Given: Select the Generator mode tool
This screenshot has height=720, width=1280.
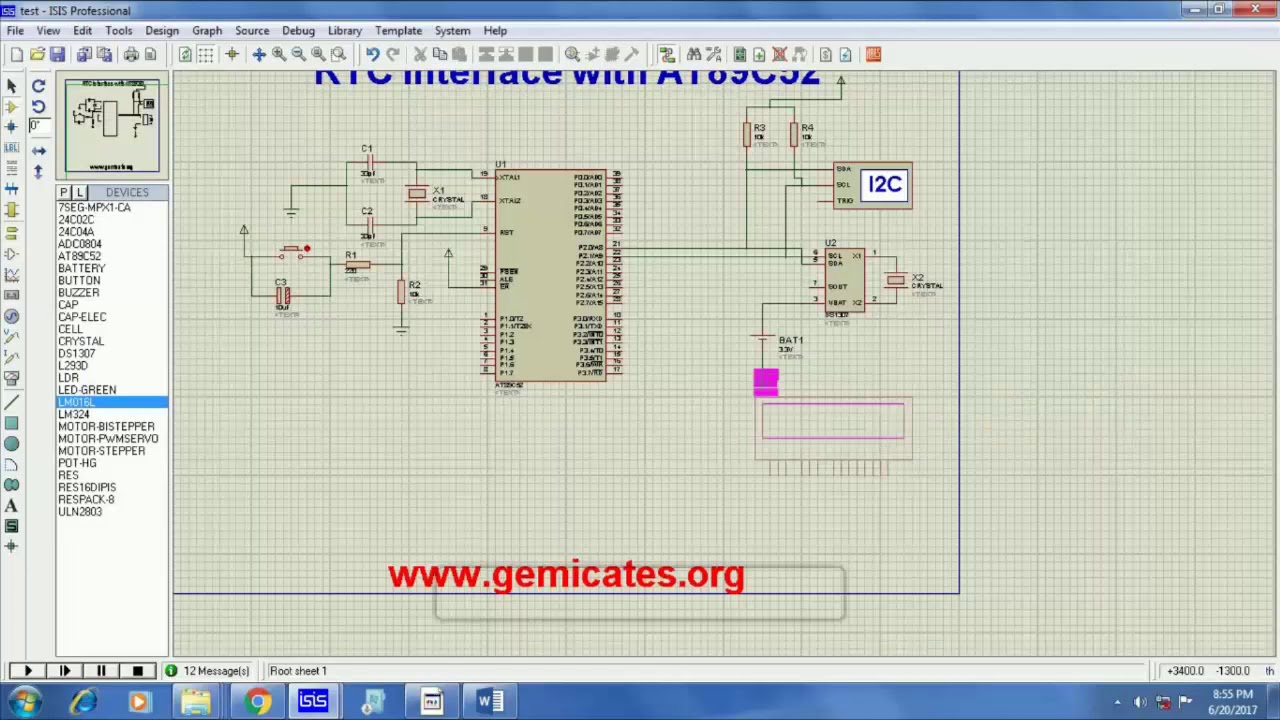Looking at the screenshot, I should coord(12,315).
